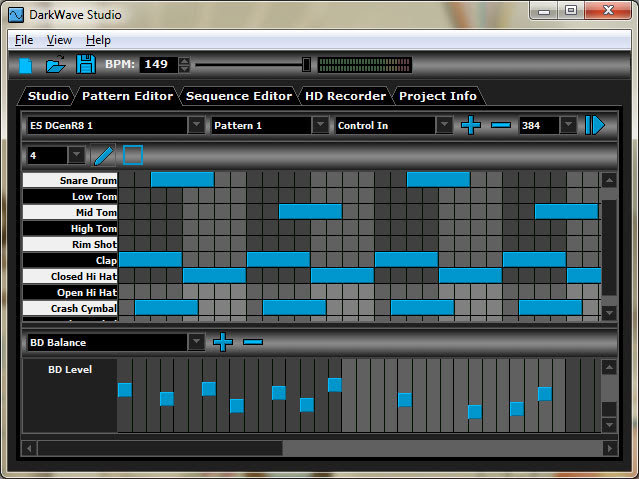The image size is (639, 479).
Task: Select the Open Hi Hat row label
Action: pos(70,292)
